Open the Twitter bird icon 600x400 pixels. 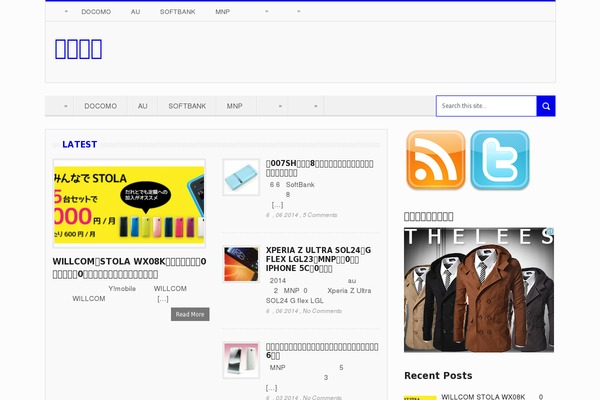point(500,160)
